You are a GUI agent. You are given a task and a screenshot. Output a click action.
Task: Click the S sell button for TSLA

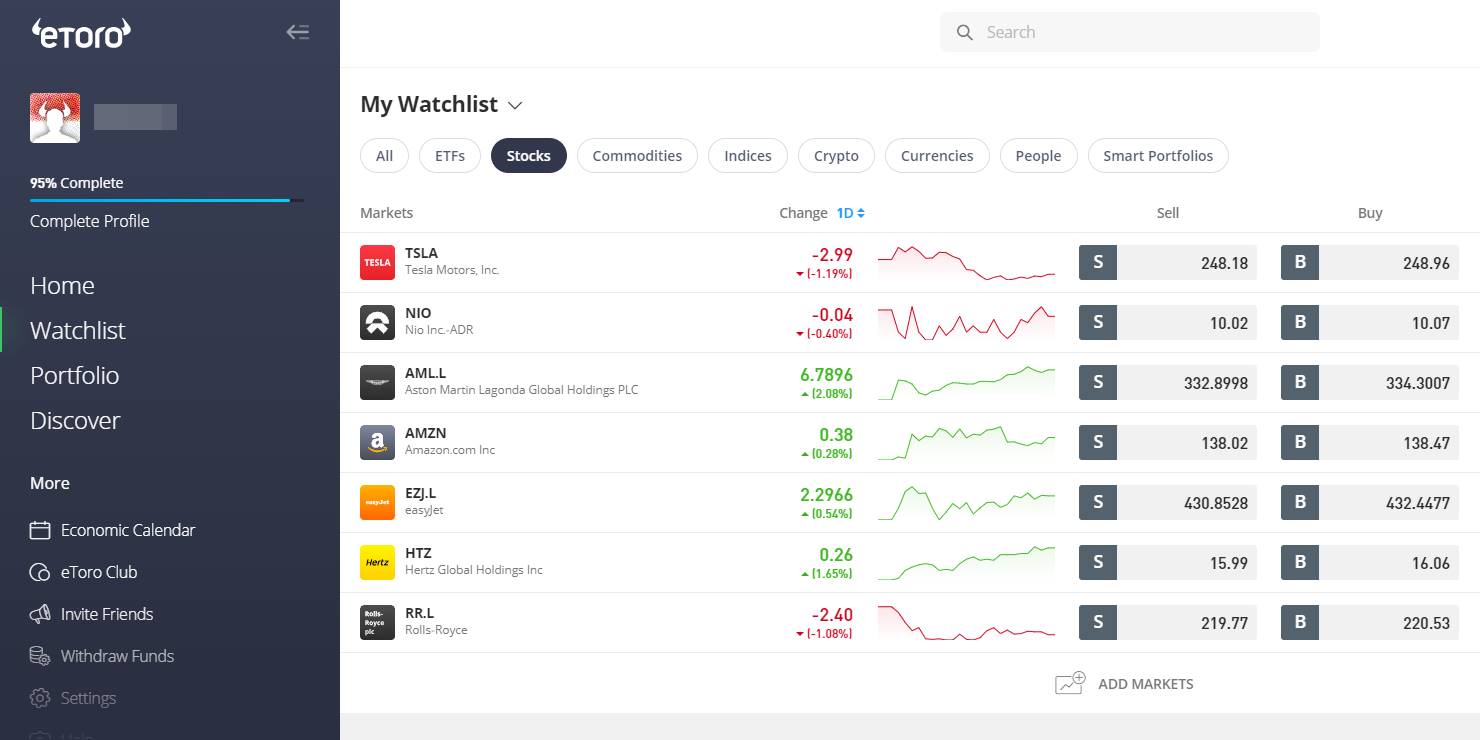click(x=1098, y=263)
